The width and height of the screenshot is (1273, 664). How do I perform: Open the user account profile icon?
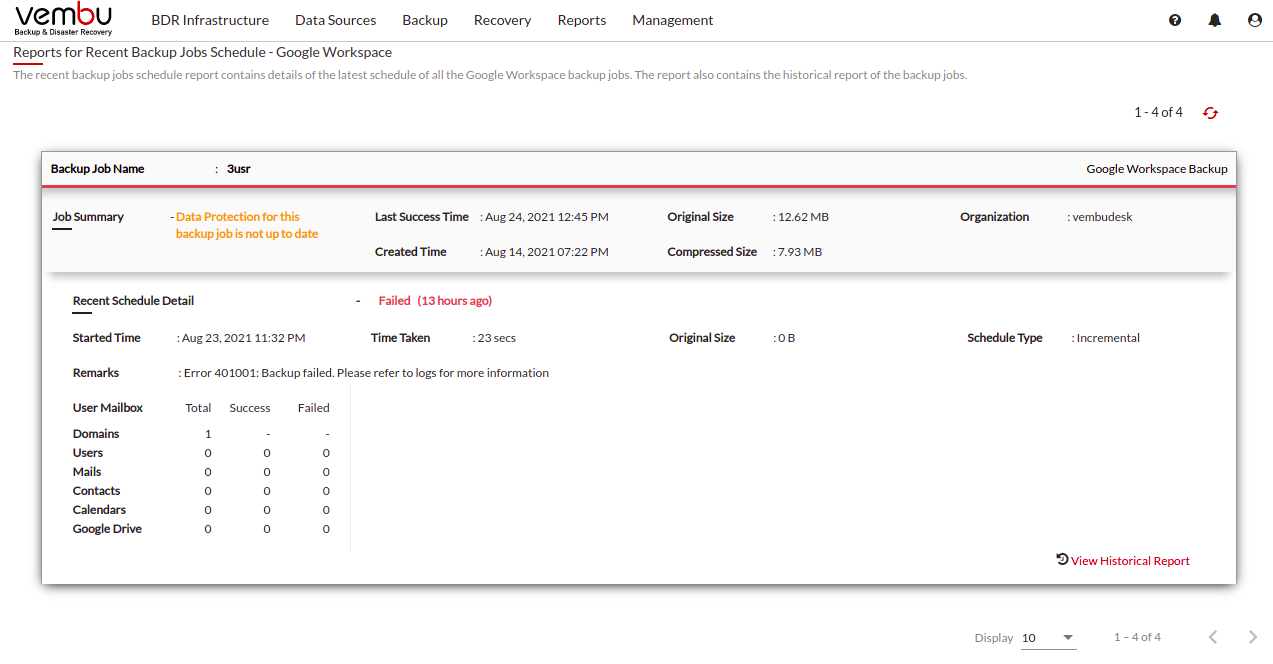(x=1255, y=20)
